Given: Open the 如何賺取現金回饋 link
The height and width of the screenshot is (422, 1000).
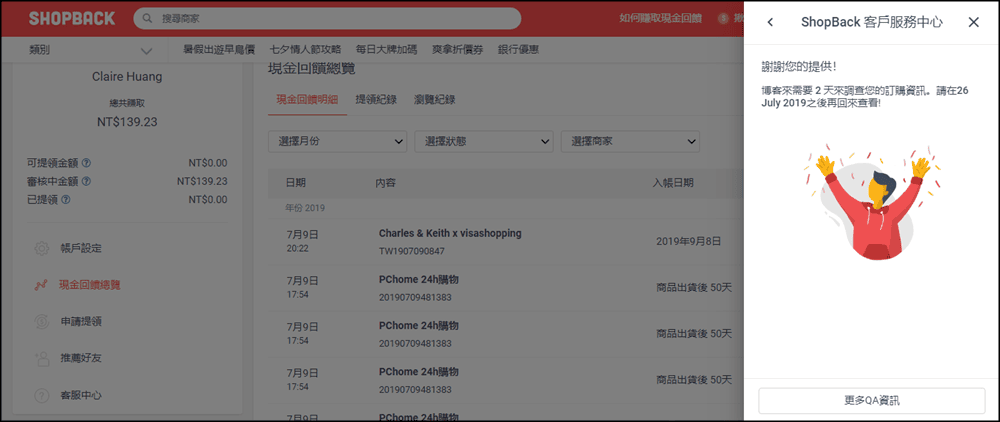Looking at the screenshot, I should click(x=660, y=19).
